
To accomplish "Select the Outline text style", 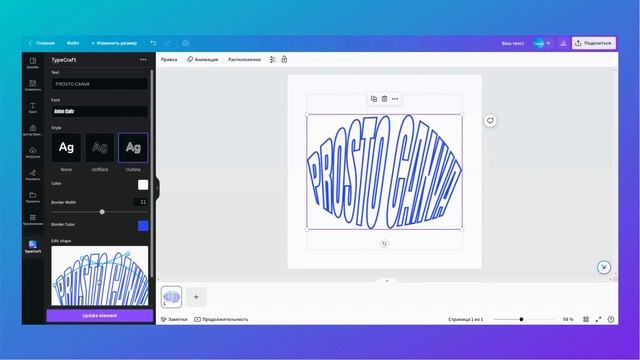I will pos(133,147).
